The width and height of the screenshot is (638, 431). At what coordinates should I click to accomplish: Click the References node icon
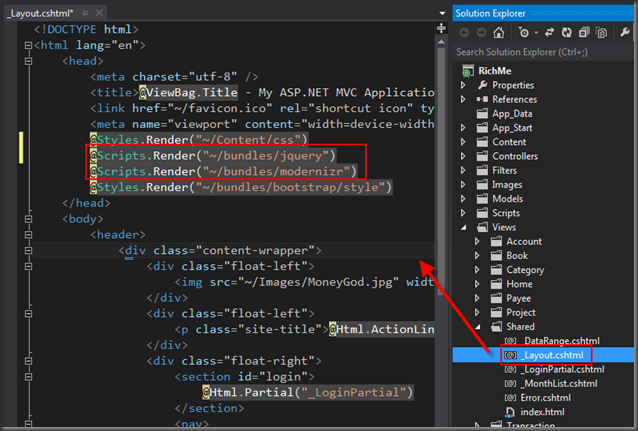tap(482, 99)
